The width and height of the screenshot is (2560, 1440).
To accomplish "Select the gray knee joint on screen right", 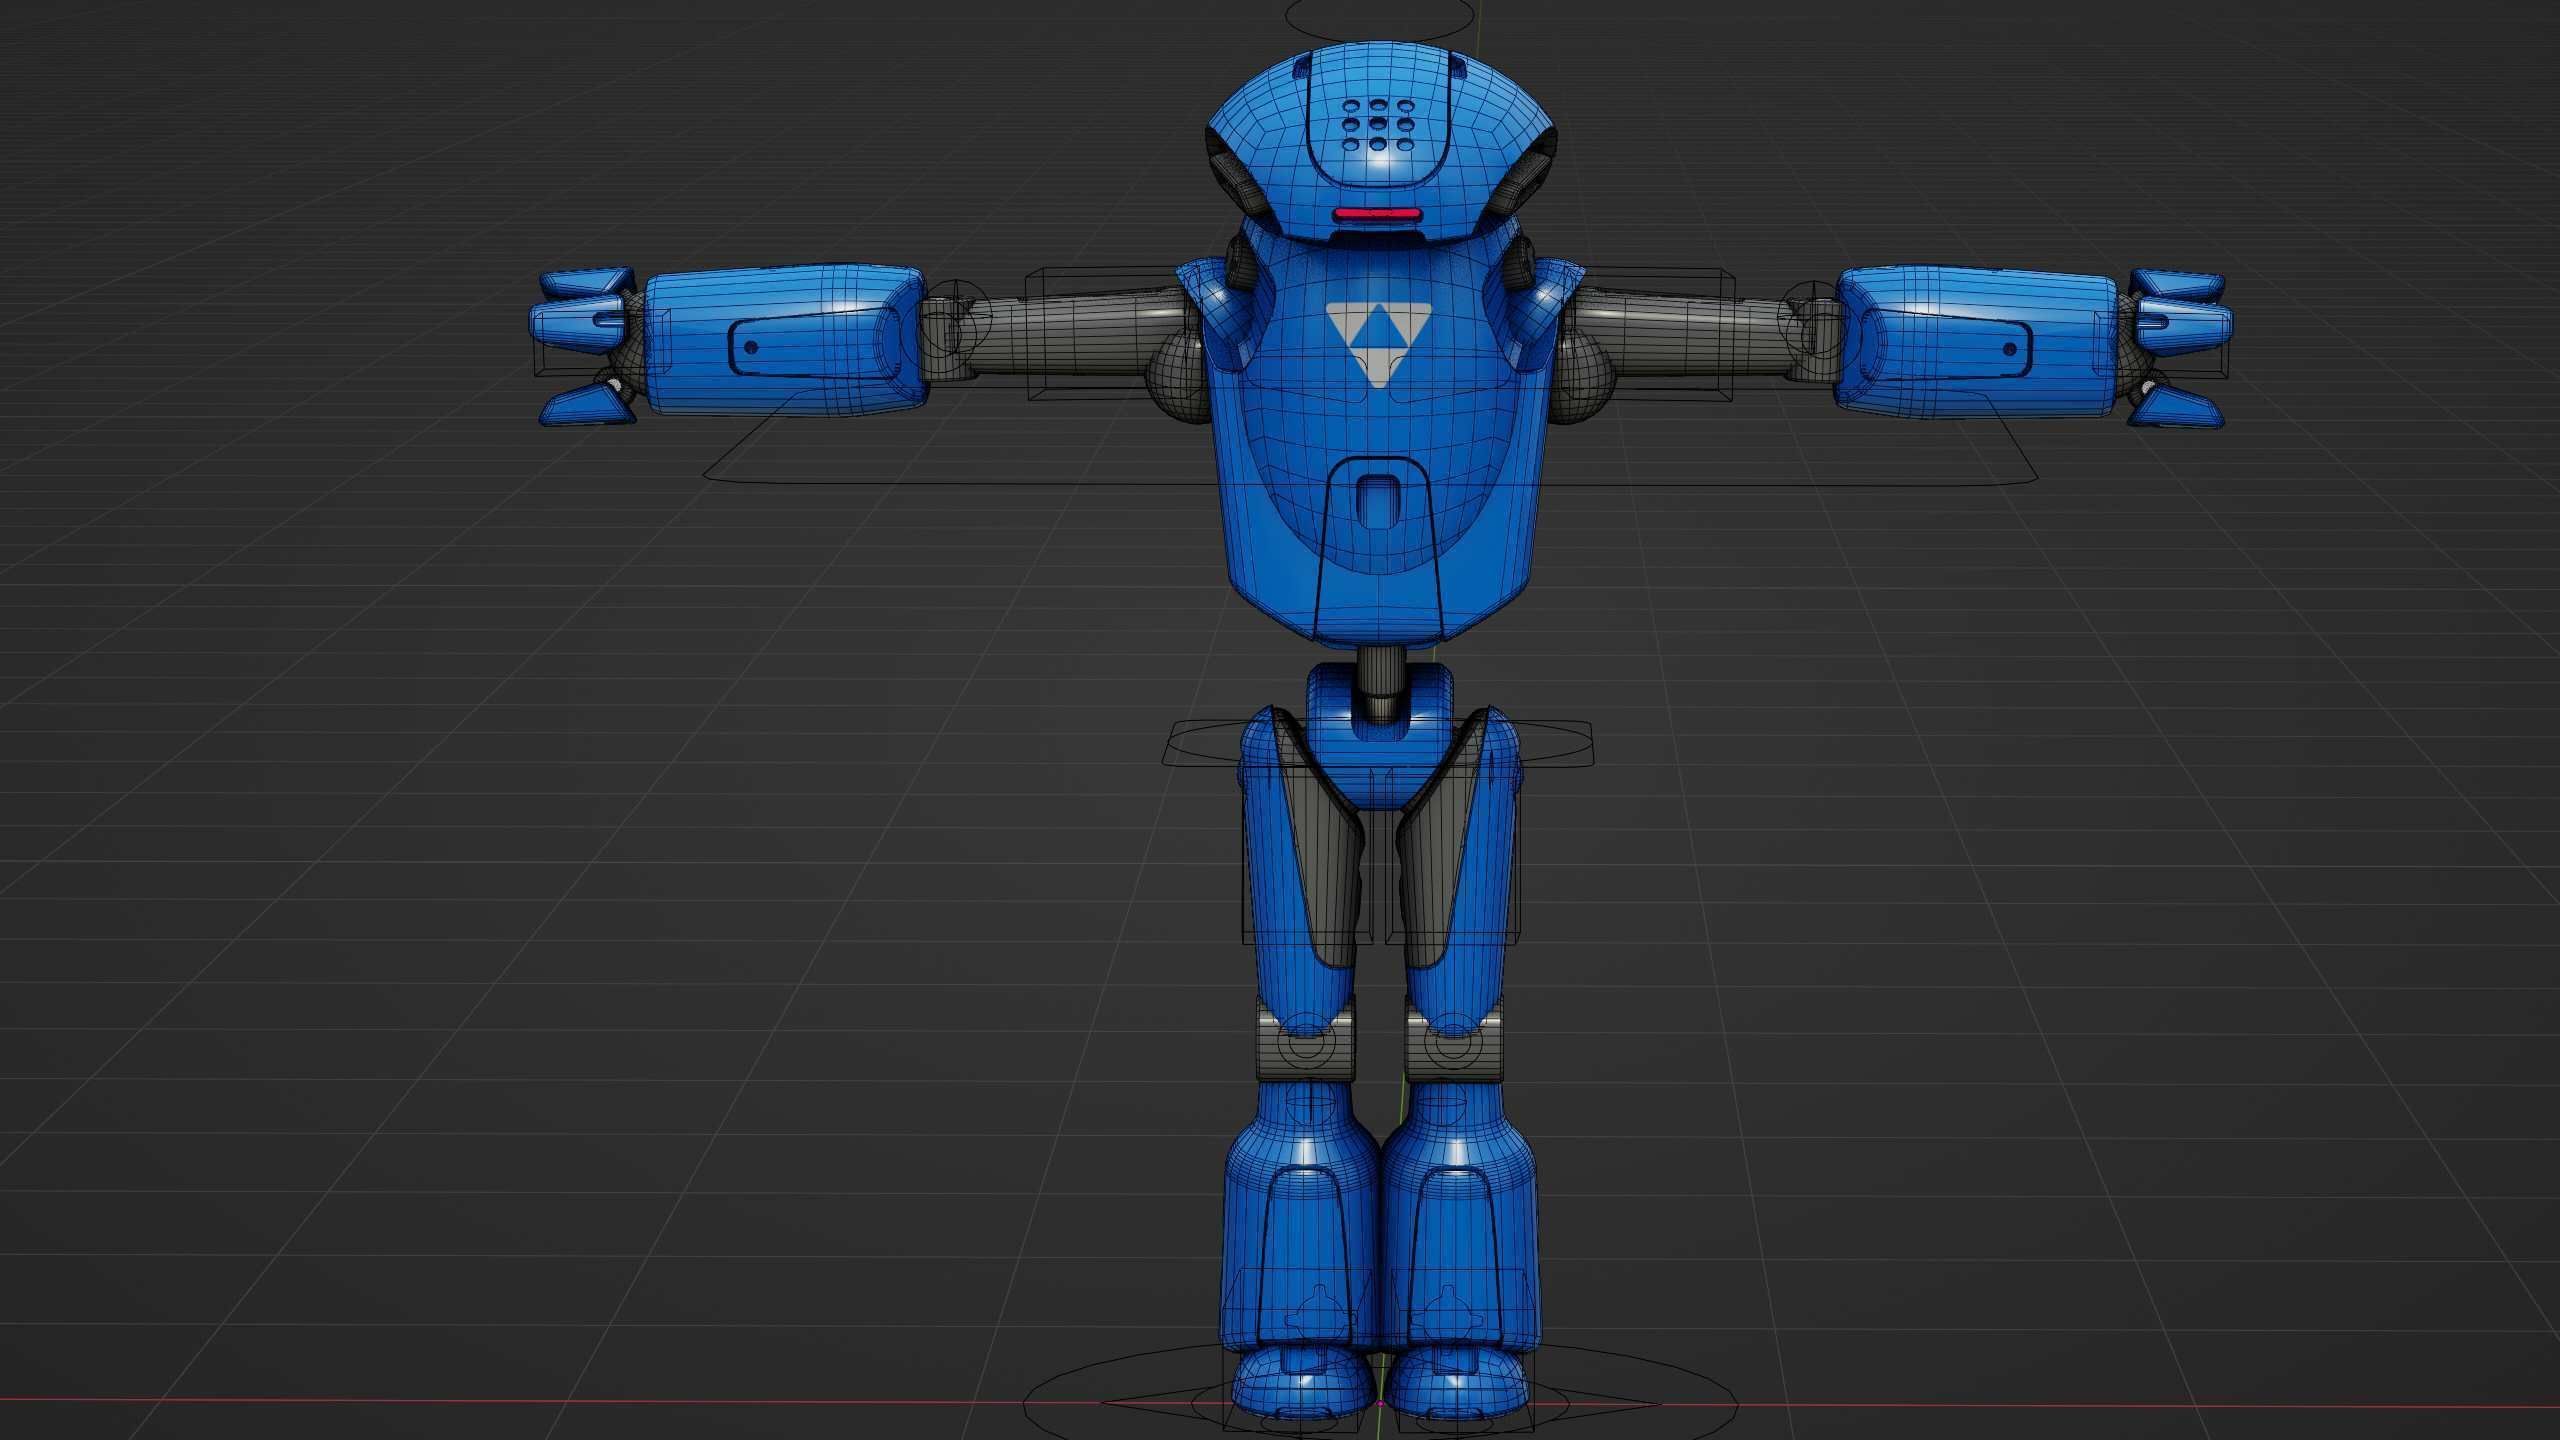I will pos(1454,1040).
